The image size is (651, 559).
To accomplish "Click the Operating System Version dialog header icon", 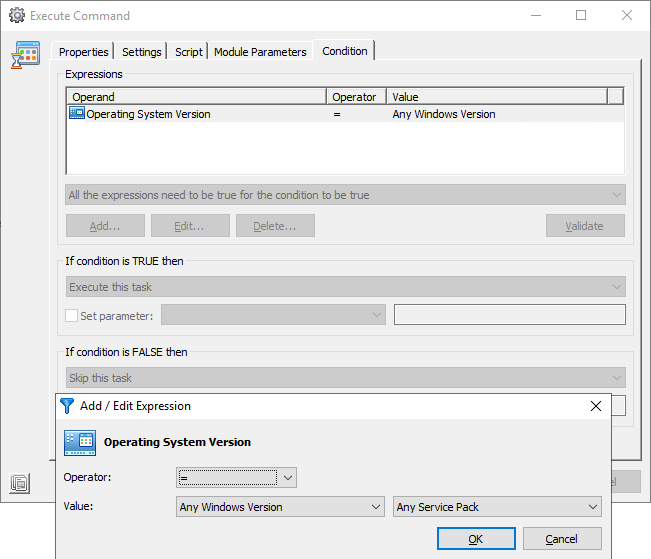I will 80,442.
